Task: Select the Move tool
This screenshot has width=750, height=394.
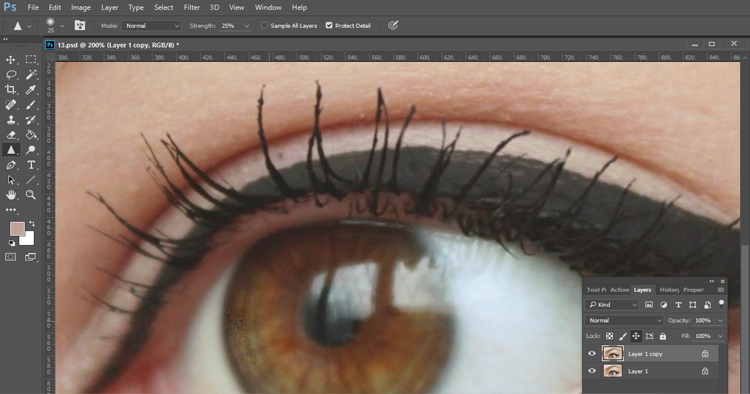Action: click(x=10, y=60)
